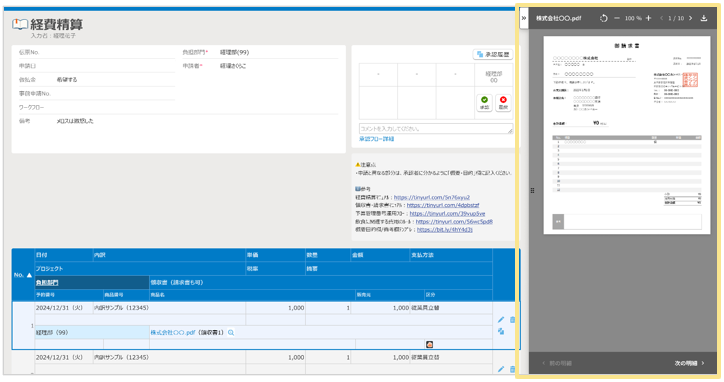The height and width of the screenshot is (382, 724).
Task: Go to the previous PDF page
Action: [662, 18]
